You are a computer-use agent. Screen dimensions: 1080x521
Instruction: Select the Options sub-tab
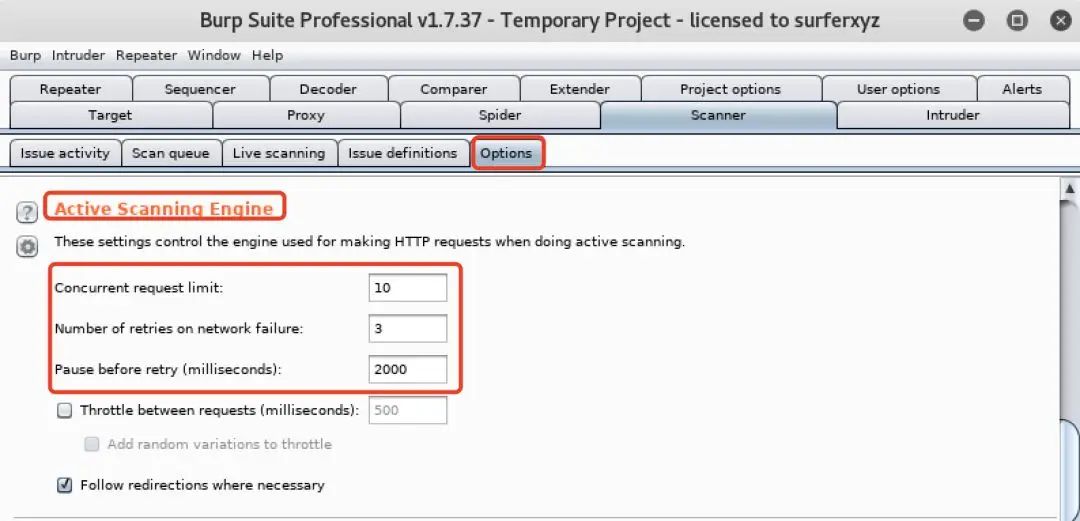tap(506, 153)
